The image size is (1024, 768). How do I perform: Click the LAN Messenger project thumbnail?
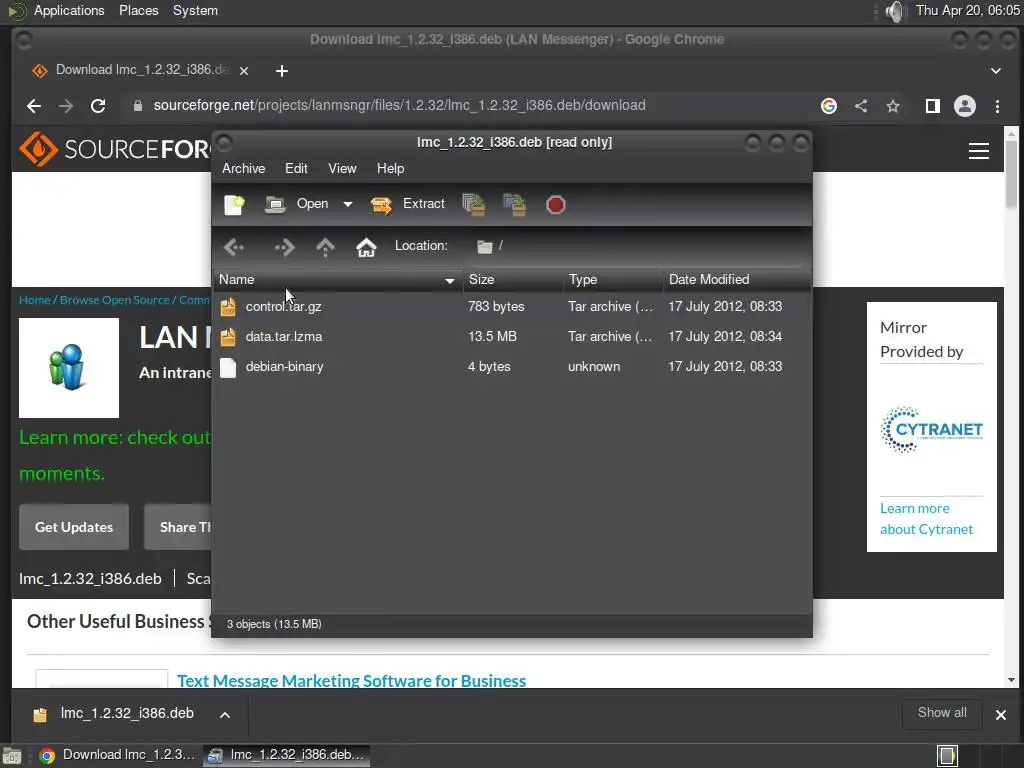coord(69,368)
